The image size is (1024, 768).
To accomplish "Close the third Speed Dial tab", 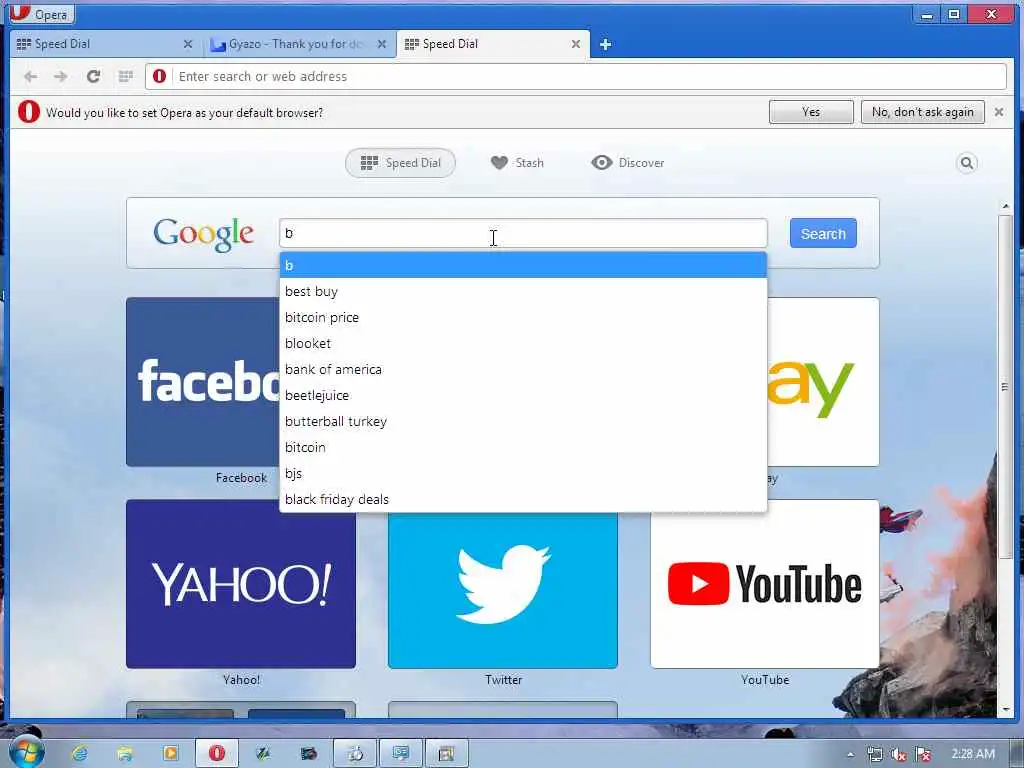I will pyautogui.click(x=575, y=44).
